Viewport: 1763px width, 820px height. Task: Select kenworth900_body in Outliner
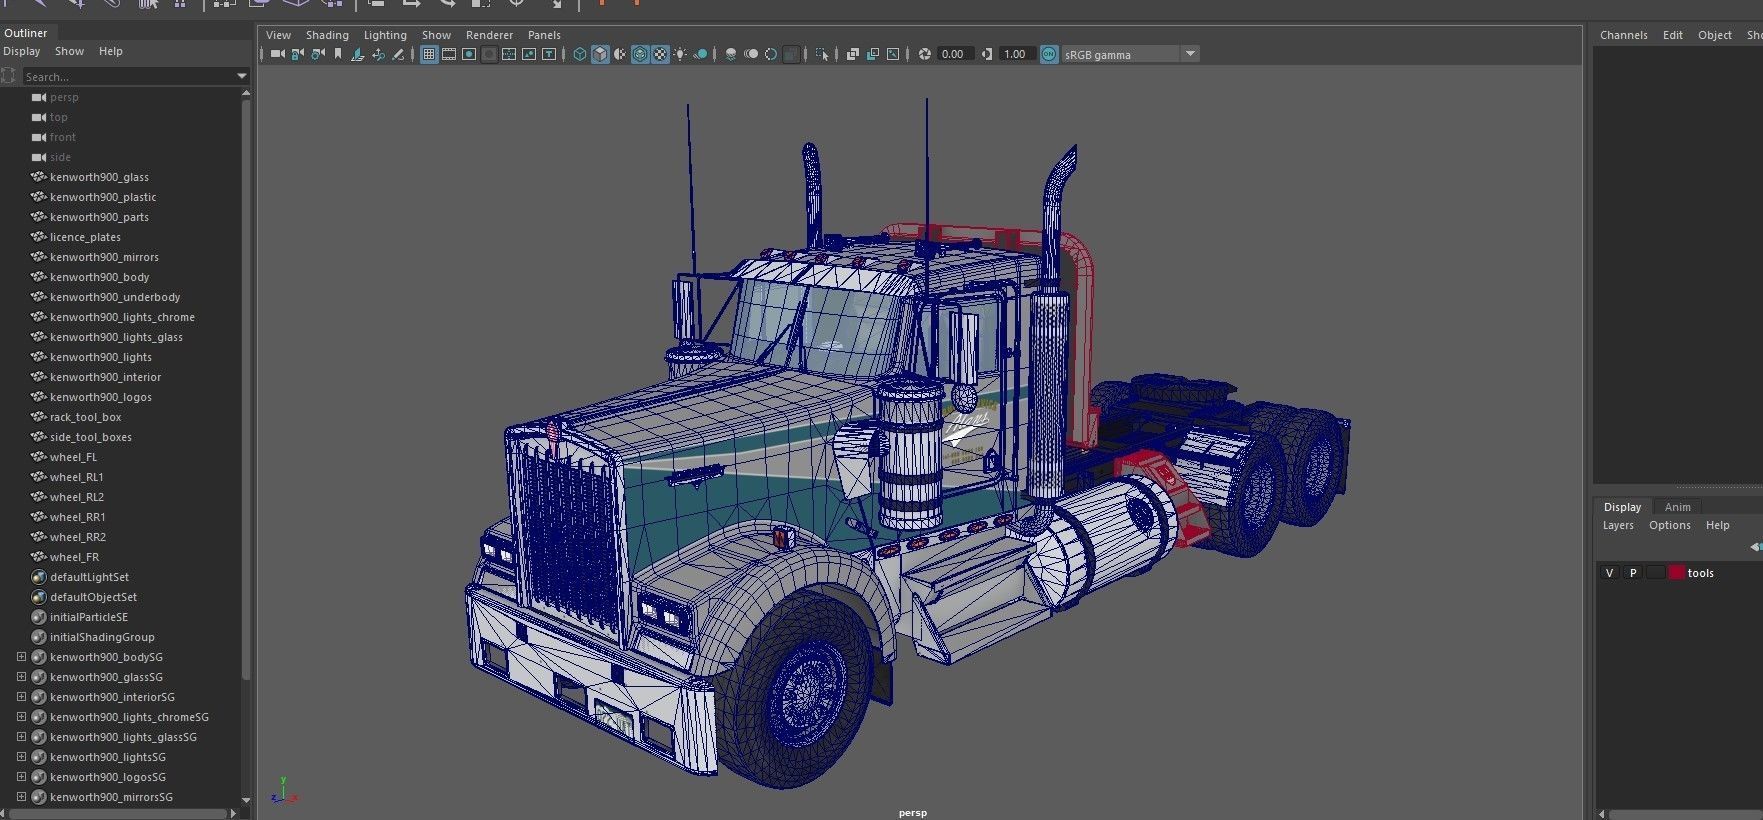pyautogui.click(x=99, y=277)
